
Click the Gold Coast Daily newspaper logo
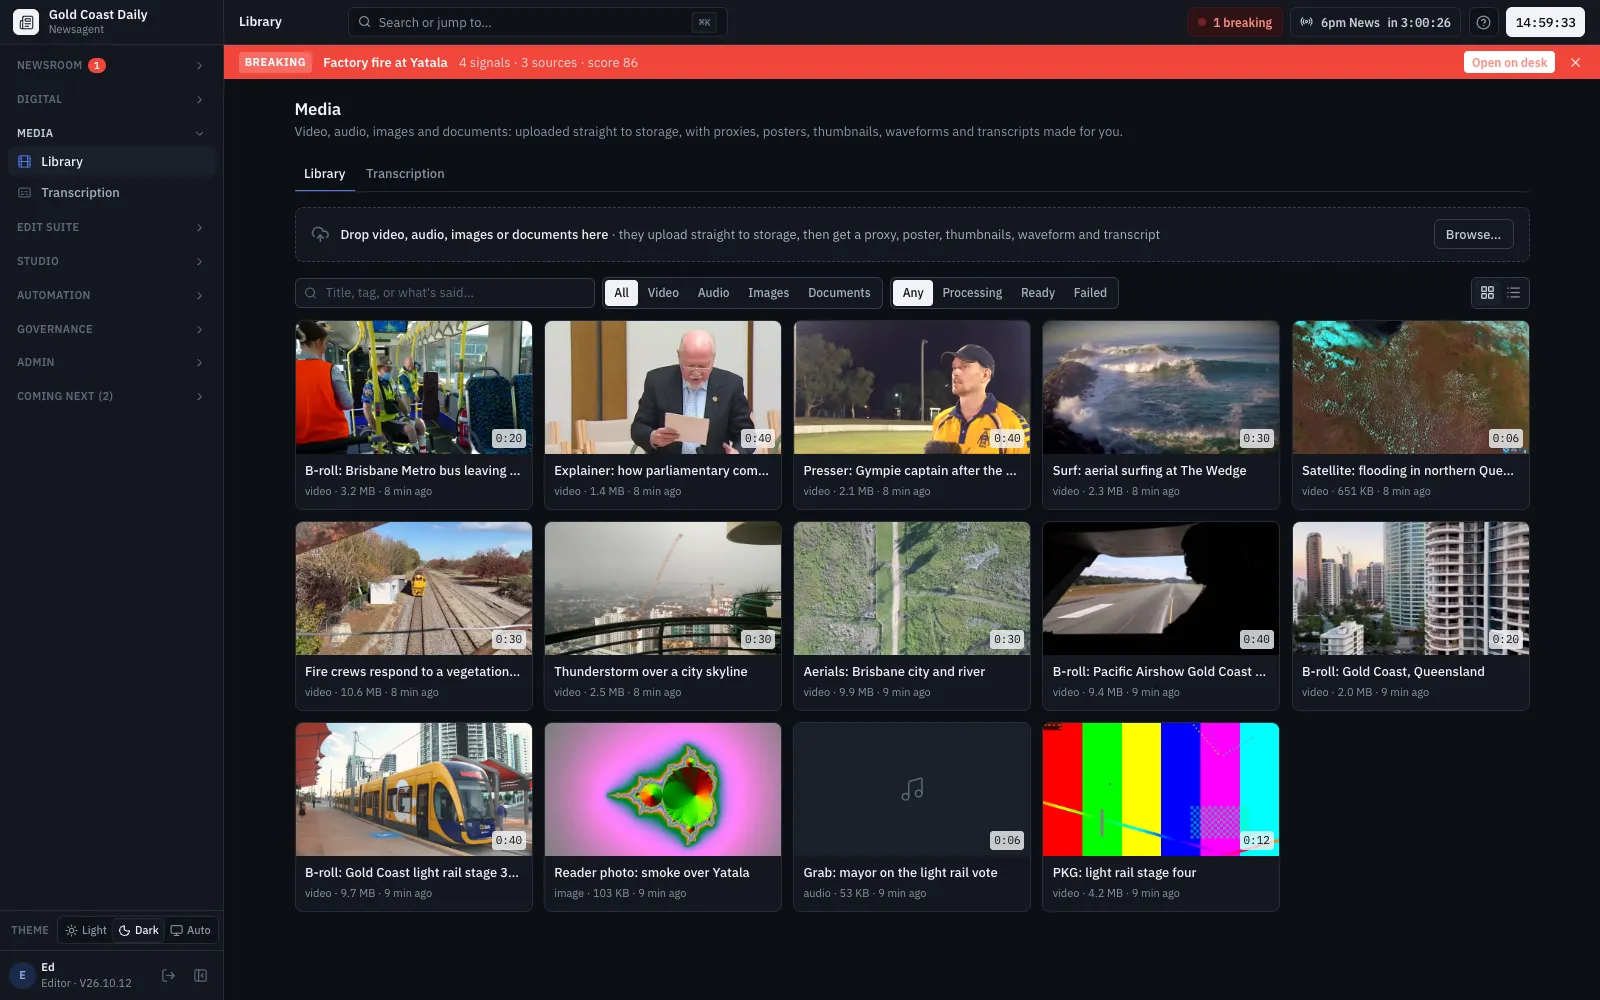(26, 21)
